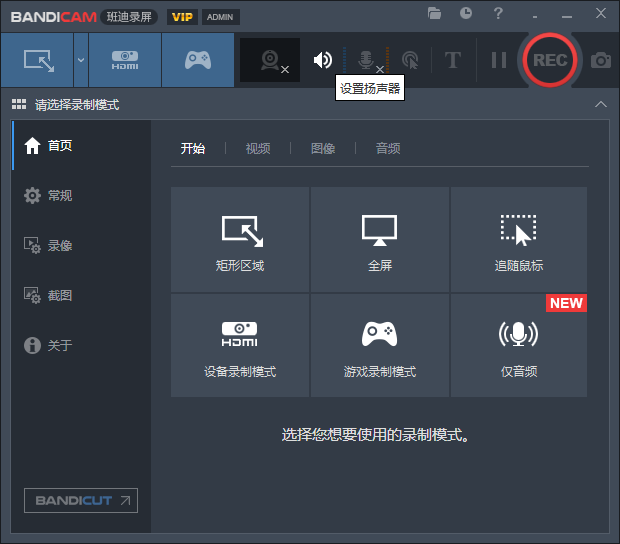Choose the 矩形区域 recording tile
The height and width of the screenshot is (544, 620).
[240, 240]
